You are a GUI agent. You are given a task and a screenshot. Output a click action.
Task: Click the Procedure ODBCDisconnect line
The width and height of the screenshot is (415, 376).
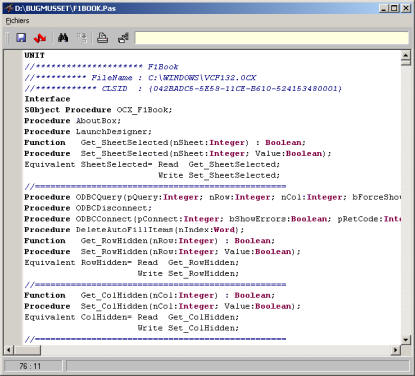tap(88, 208)
